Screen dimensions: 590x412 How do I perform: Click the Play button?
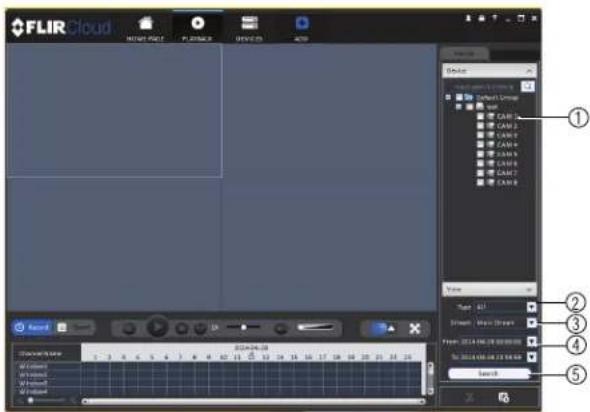tap(157, 327)
